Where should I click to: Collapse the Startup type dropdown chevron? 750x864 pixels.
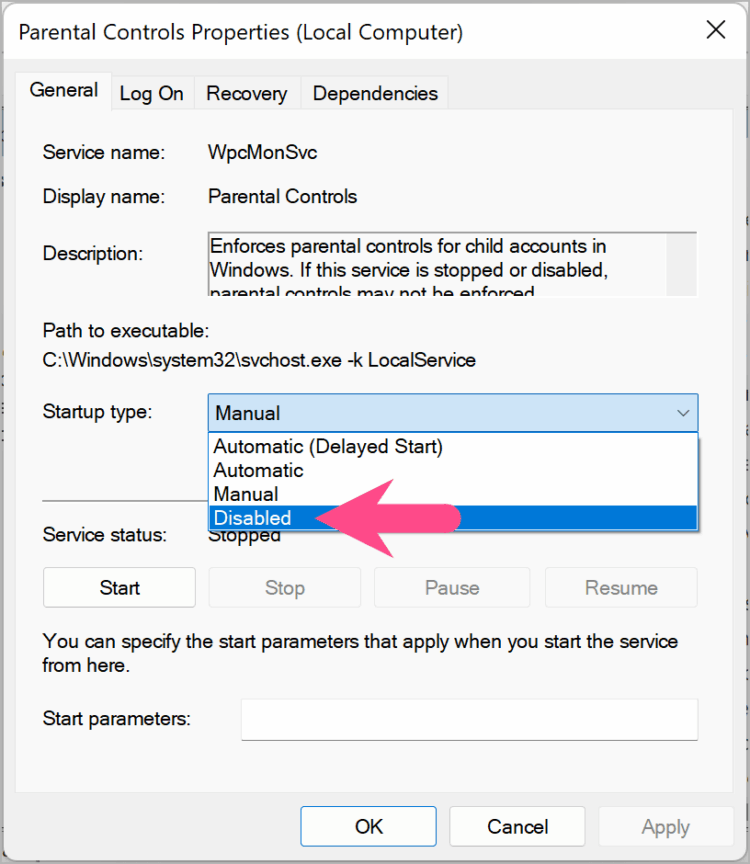point(683,412)
